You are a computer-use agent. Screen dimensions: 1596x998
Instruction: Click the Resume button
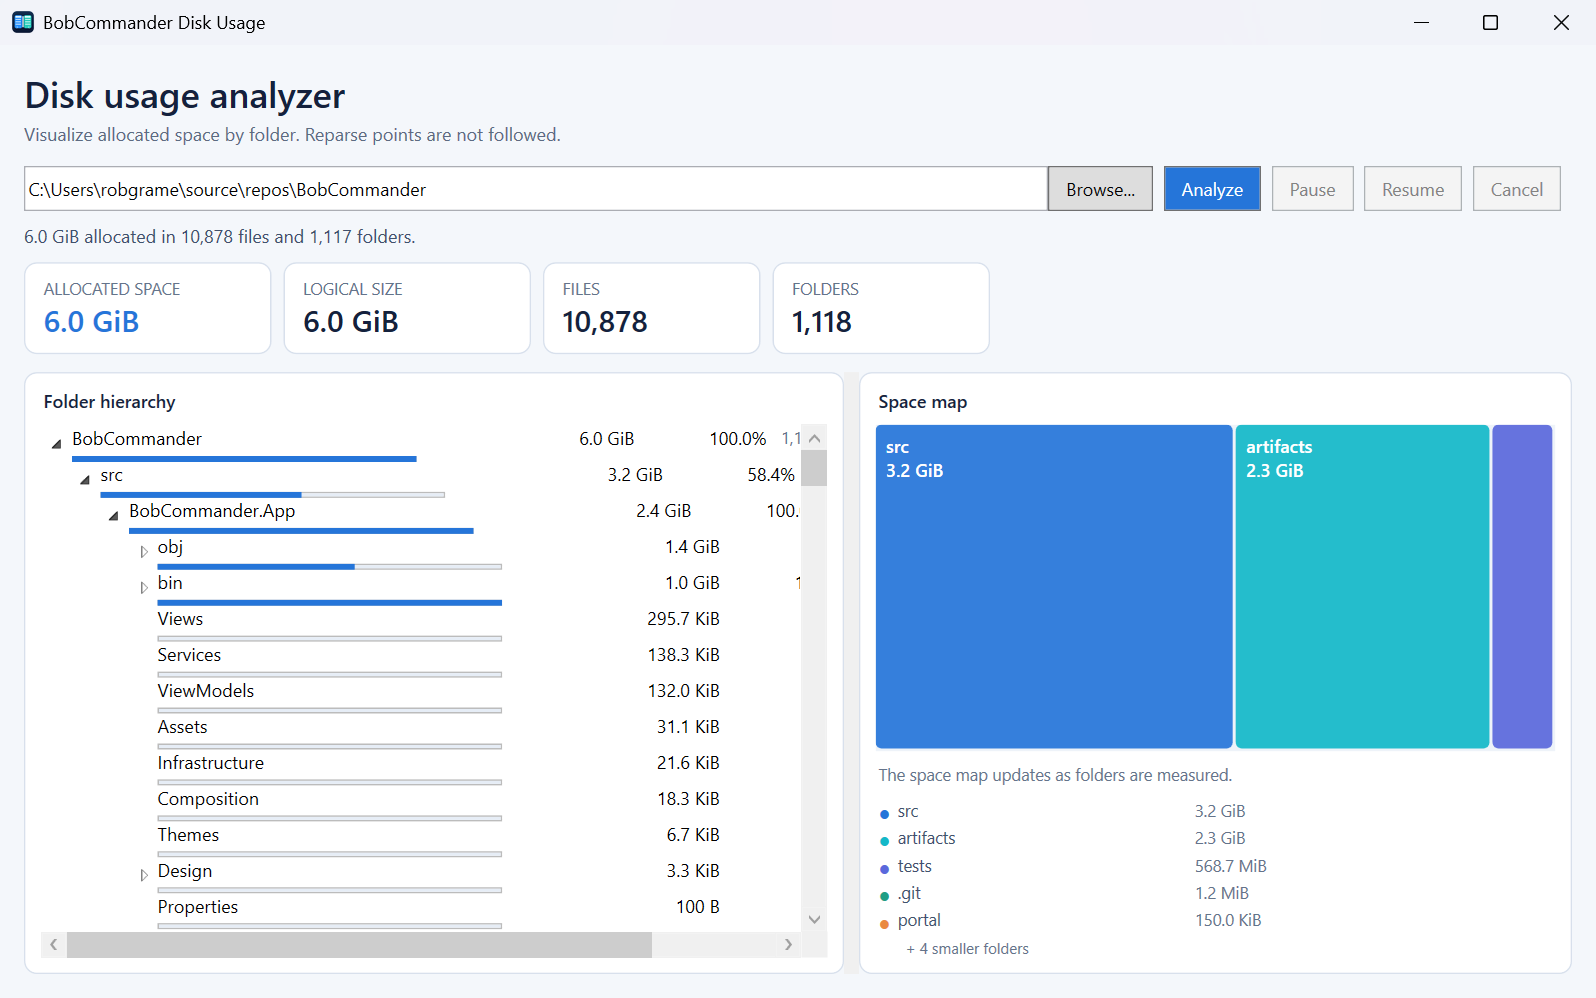pos(1412,189)
